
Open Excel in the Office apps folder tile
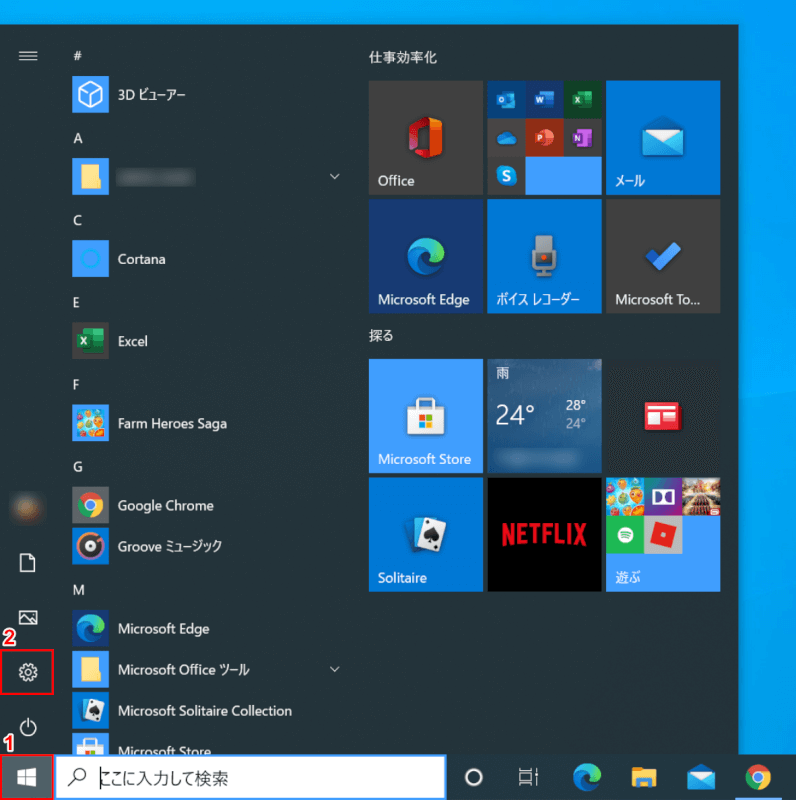(582, 99)
